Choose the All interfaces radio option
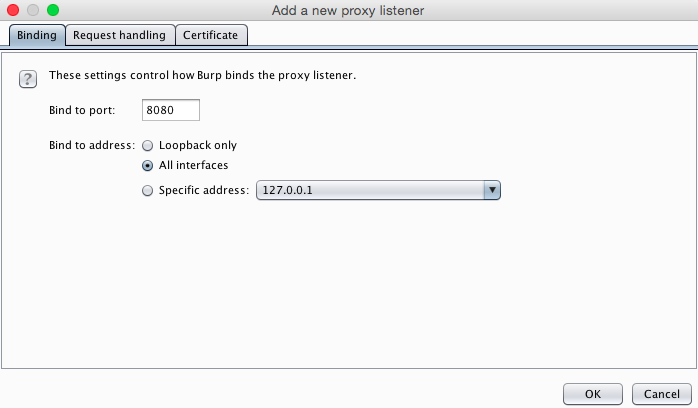698x408 pixels. 148,166
